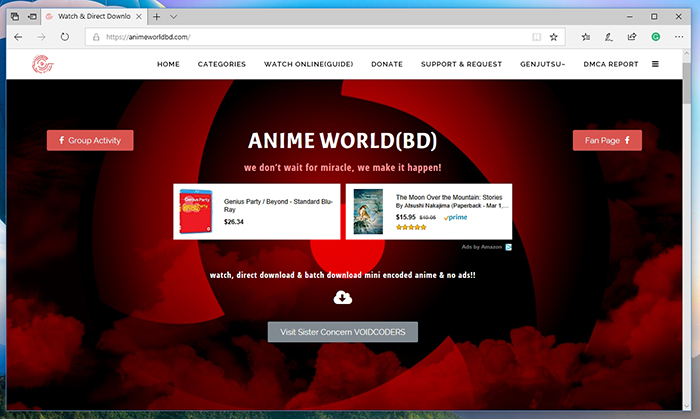Click the padlock site security icon

(x=96, y=37)
